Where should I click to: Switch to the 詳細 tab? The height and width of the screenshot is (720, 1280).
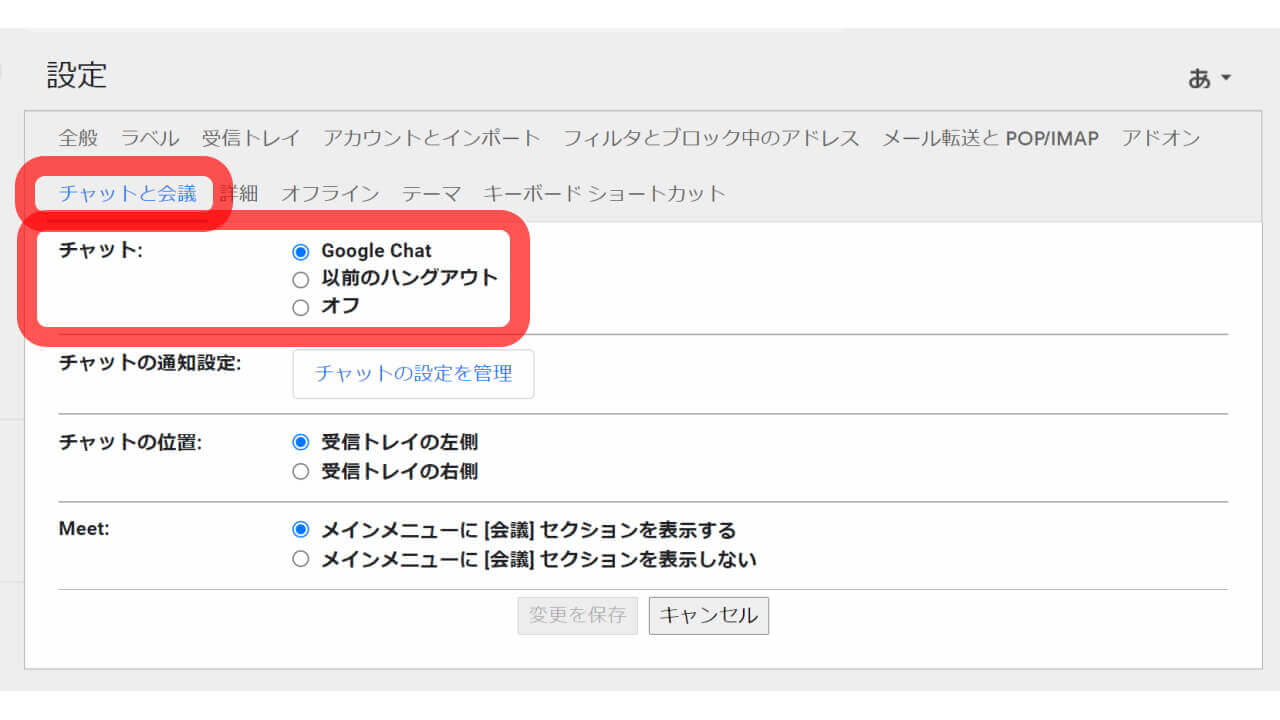(240, 193)
